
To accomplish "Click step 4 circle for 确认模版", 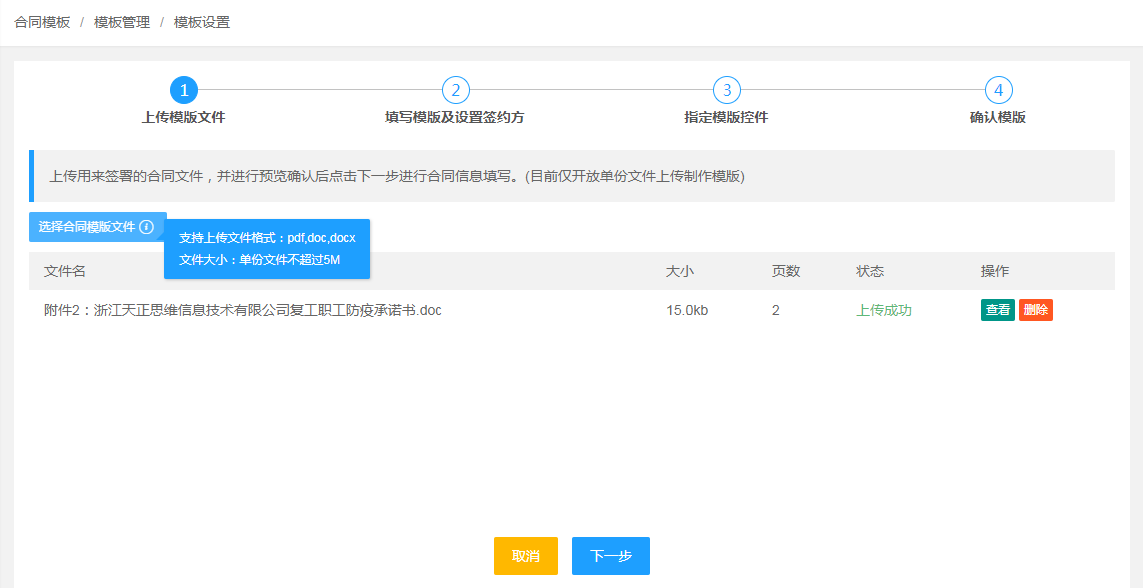I will click(1000, 88).
